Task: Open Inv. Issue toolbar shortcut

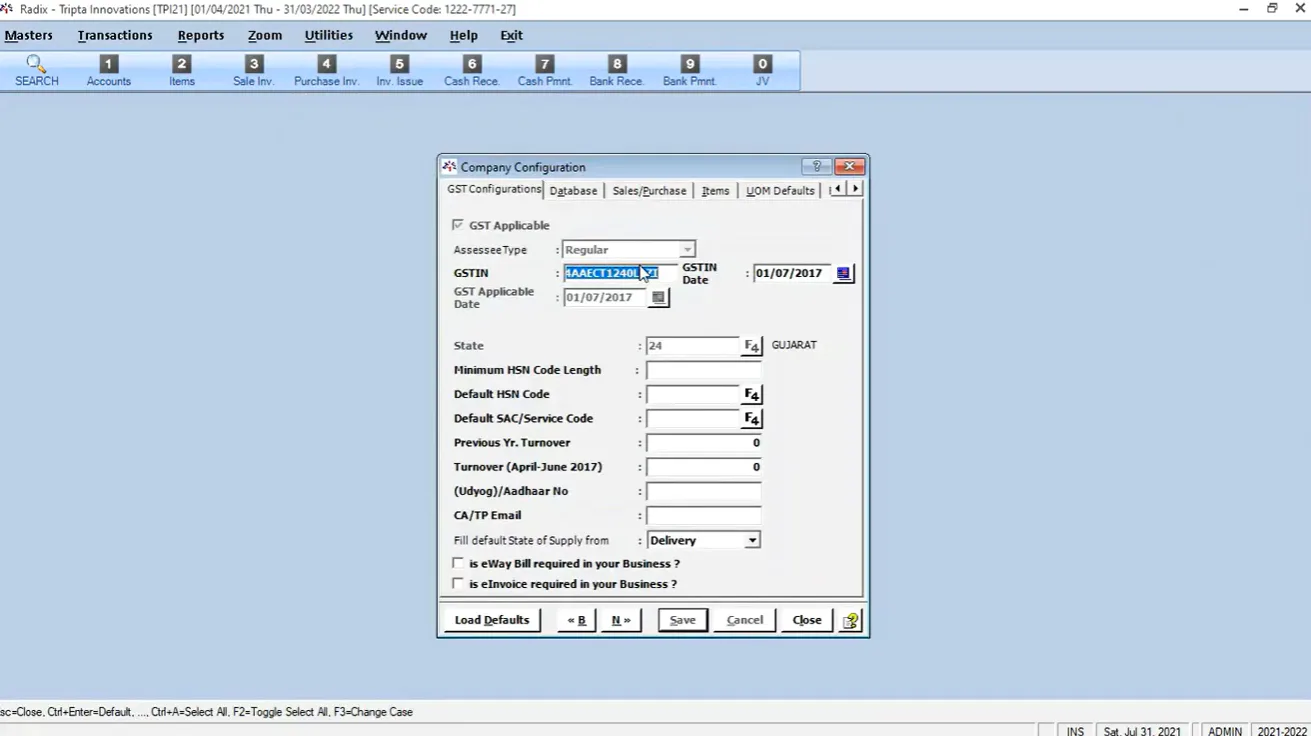Action: pyautogui.click(x=399, y=71)
